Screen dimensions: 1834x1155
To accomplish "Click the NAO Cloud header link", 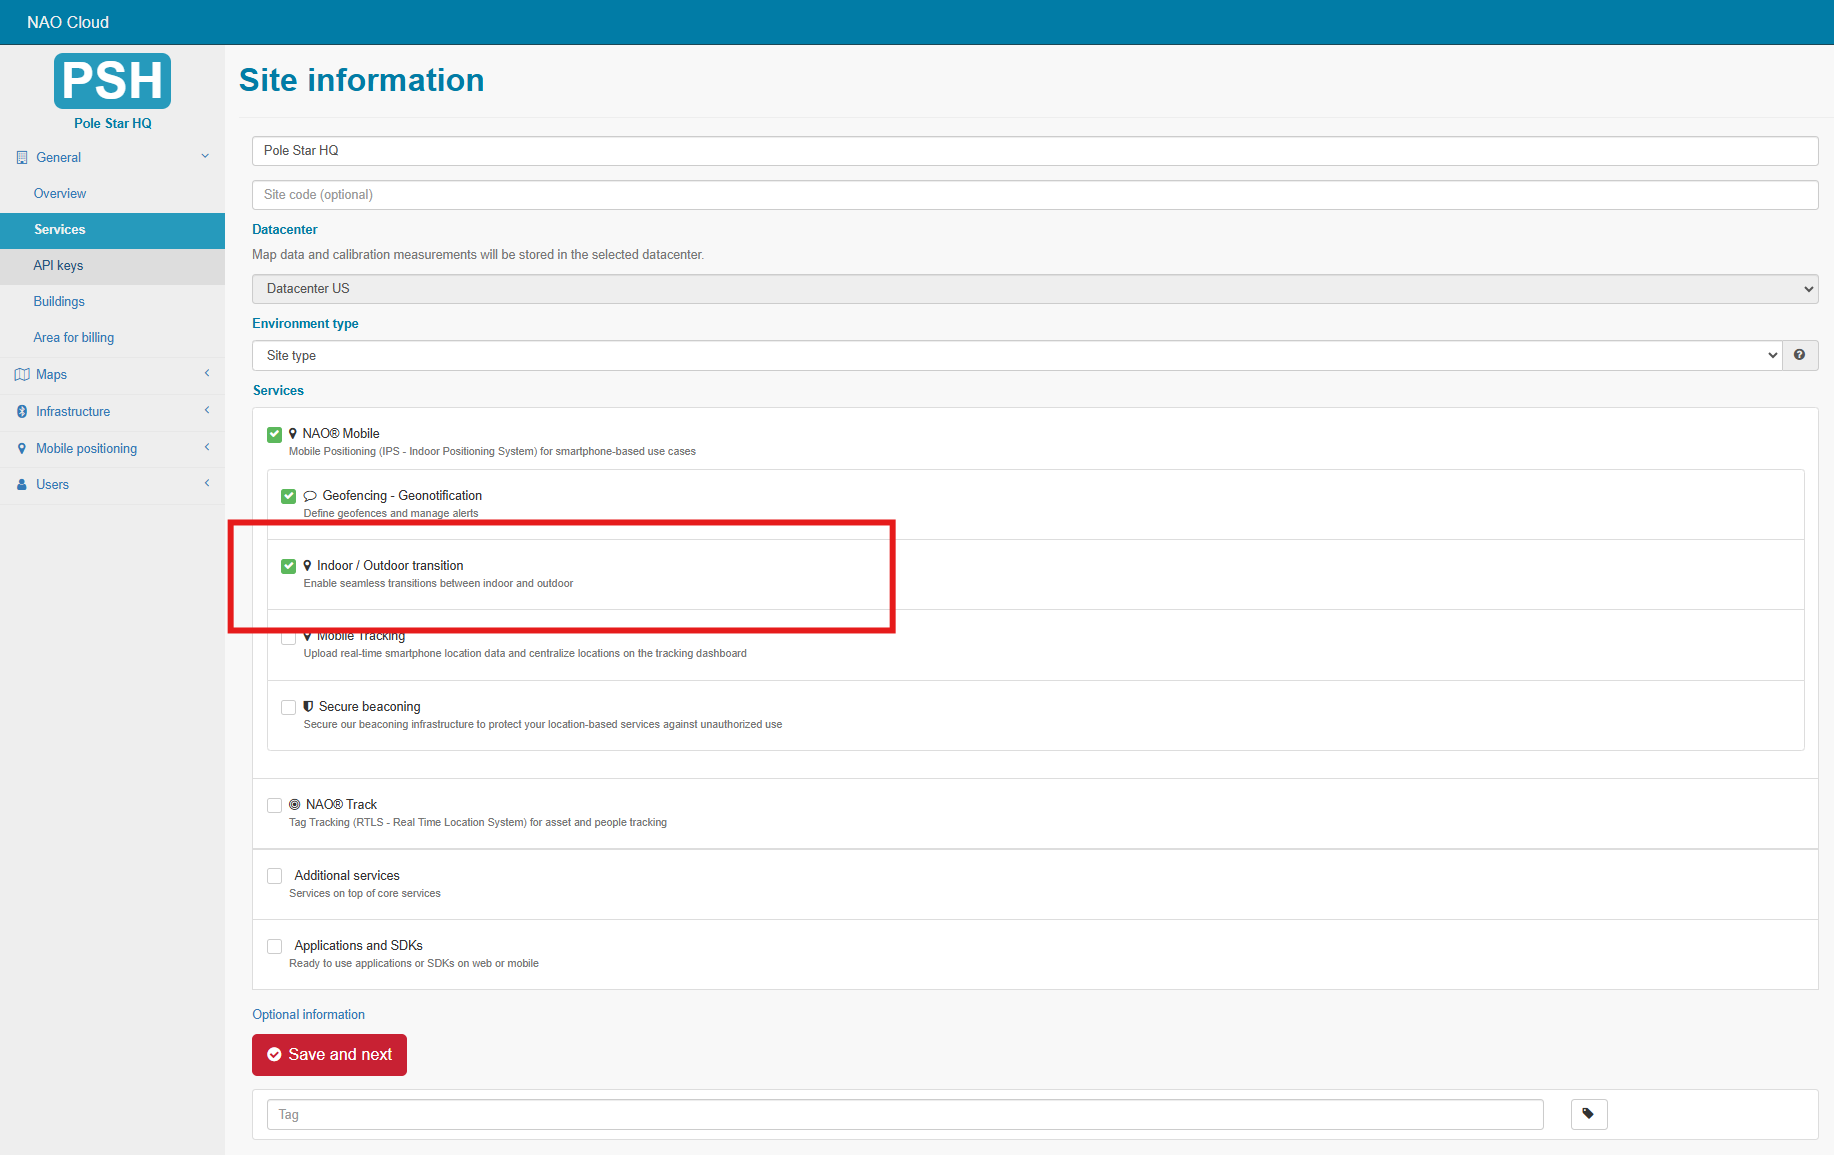I will point(68,22).
